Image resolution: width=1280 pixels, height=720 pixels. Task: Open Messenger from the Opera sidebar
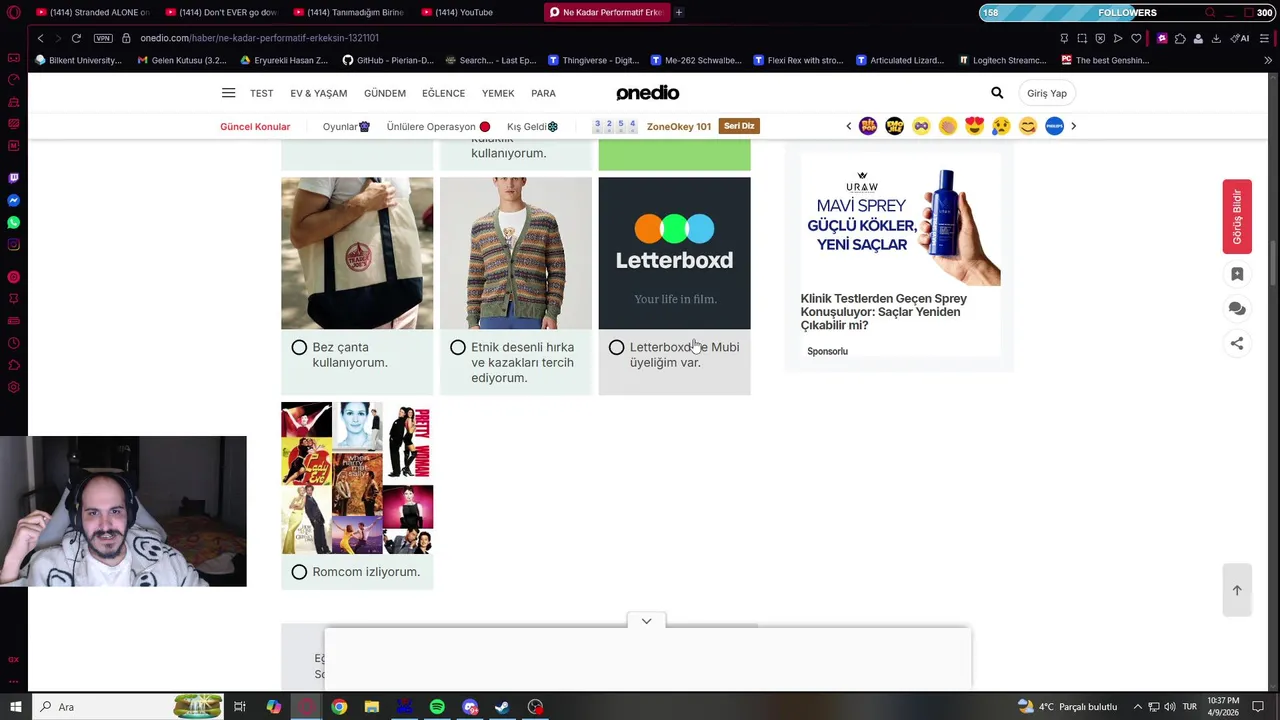click(x=13, y=201)
